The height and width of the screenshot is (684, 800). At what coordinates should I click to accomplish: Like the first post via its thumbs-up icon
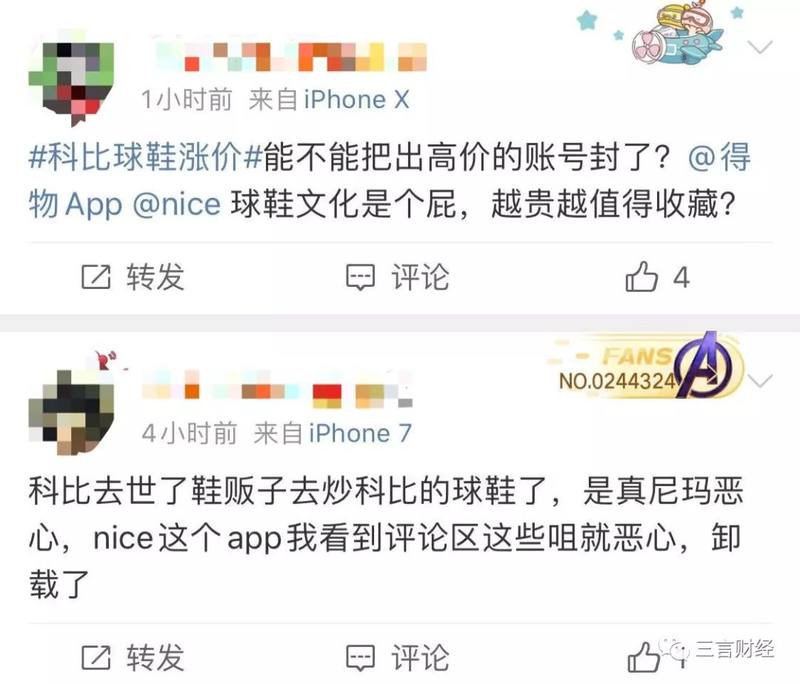click(x=641, y=276)
